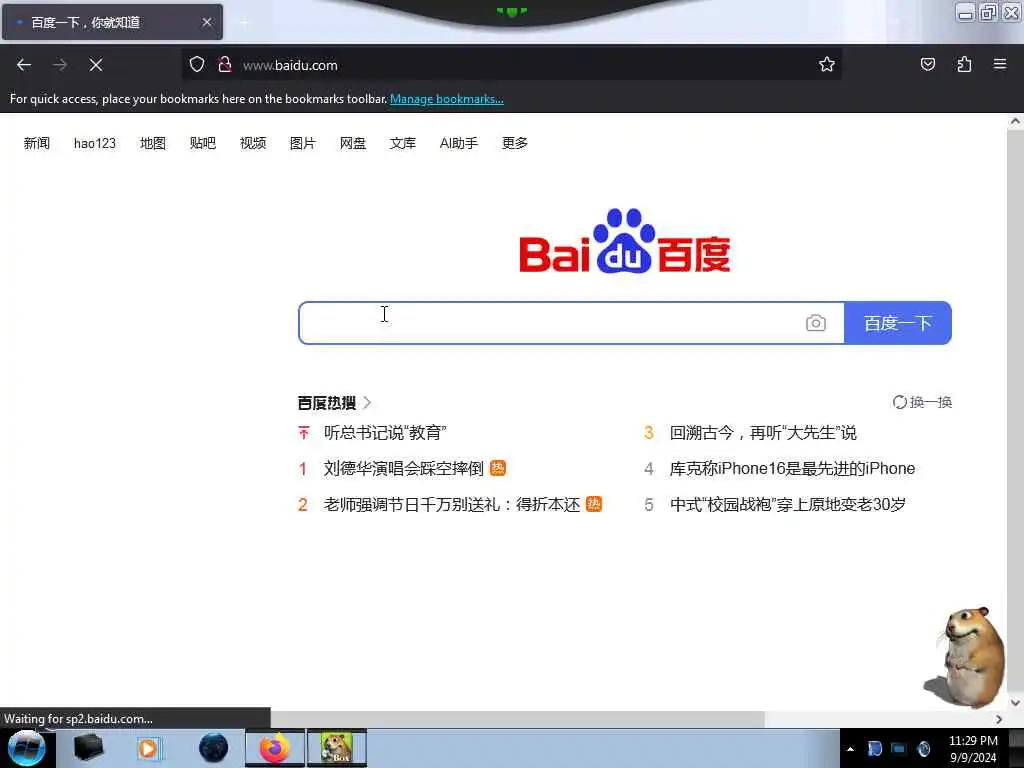Click the green indicator on the top notch
The height and width of the screenshot is (768, 1024).
(x=511, y=12)
